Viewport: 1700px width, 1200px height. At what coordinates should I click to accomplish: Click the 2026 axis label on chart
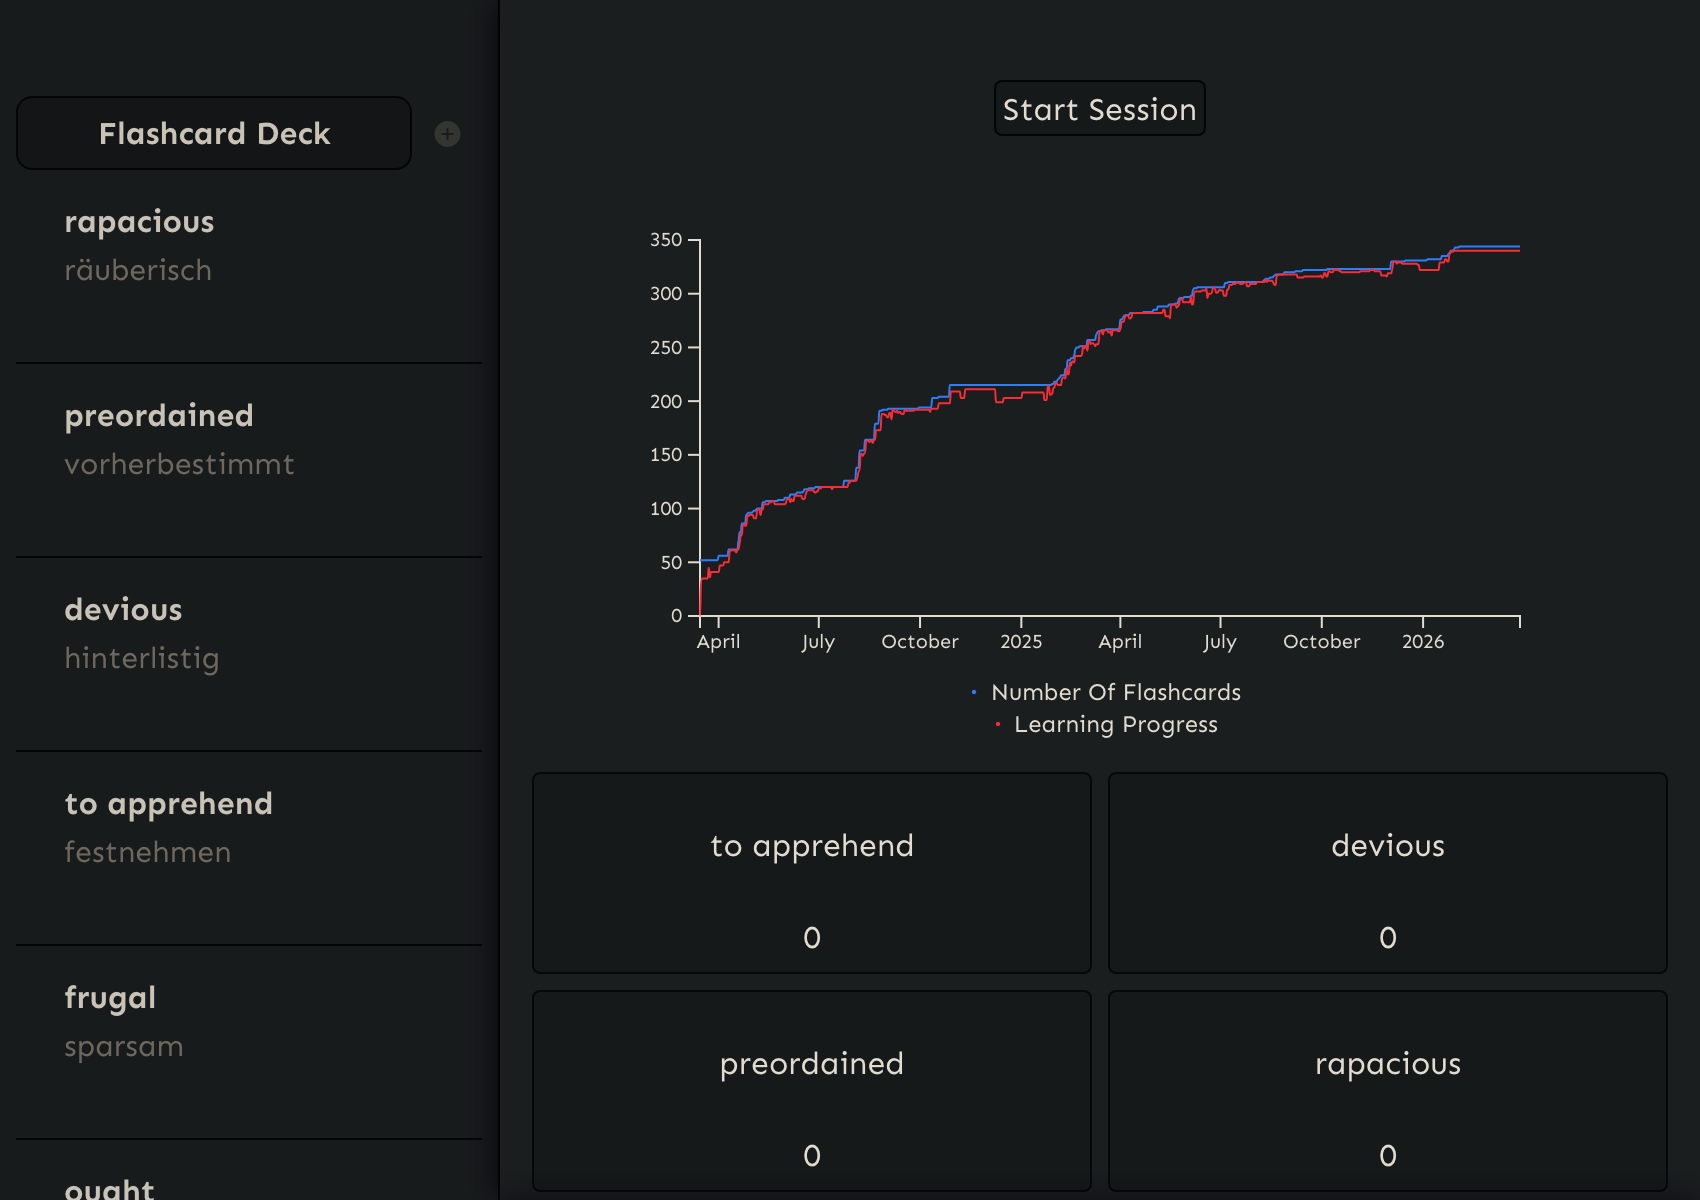point(1423,641)
